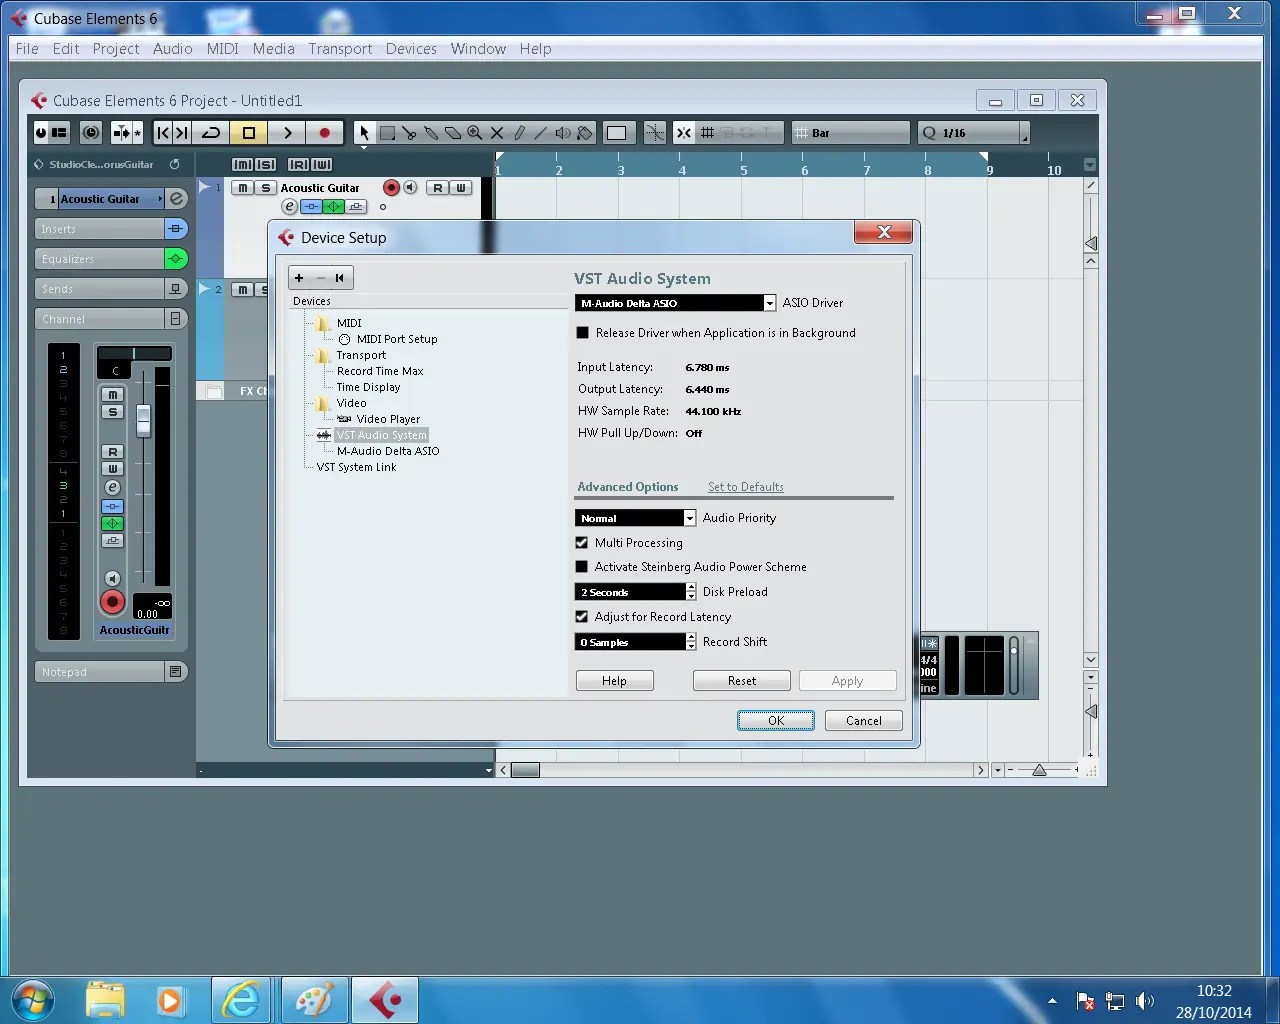Select the Draw pencil tool

tap(519, 132)
